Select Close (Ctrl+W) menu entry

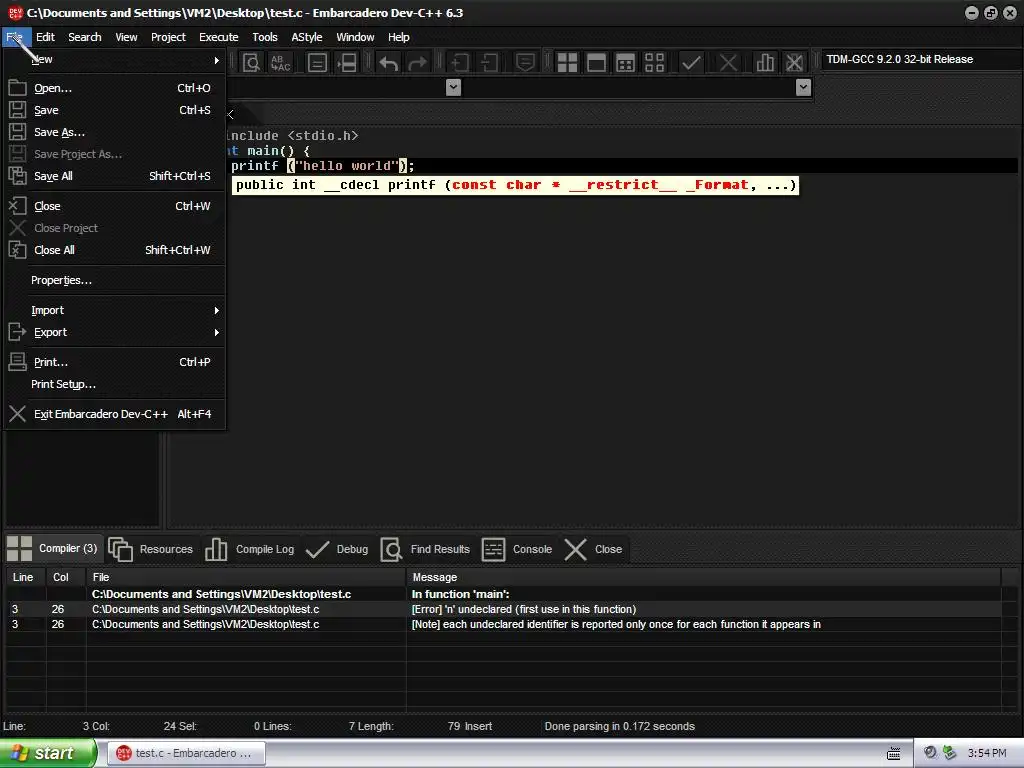115,206
